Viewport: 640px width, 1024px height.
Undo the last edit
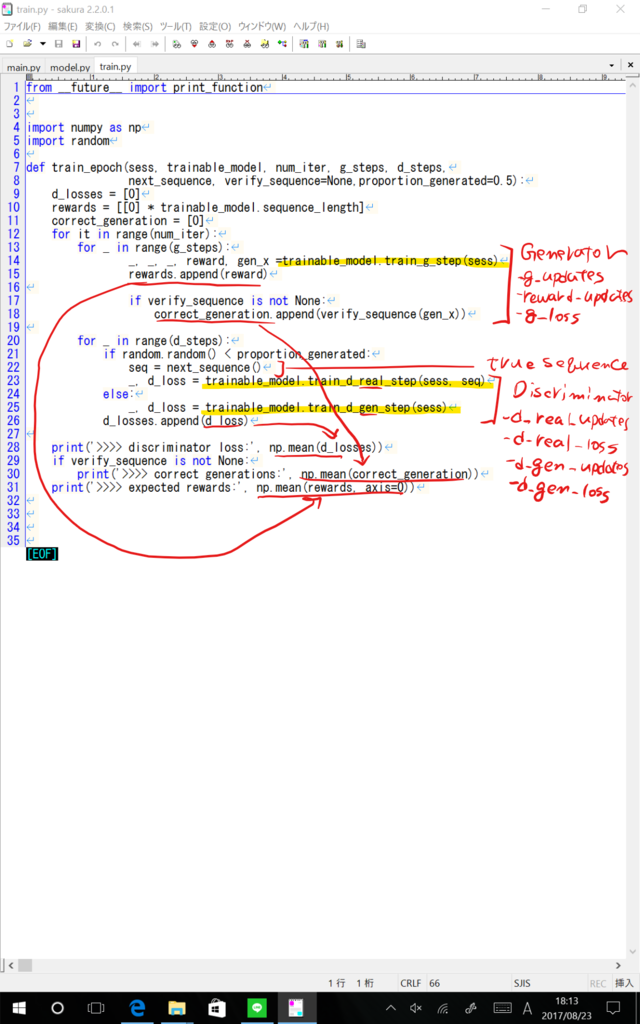click(97, 44)
